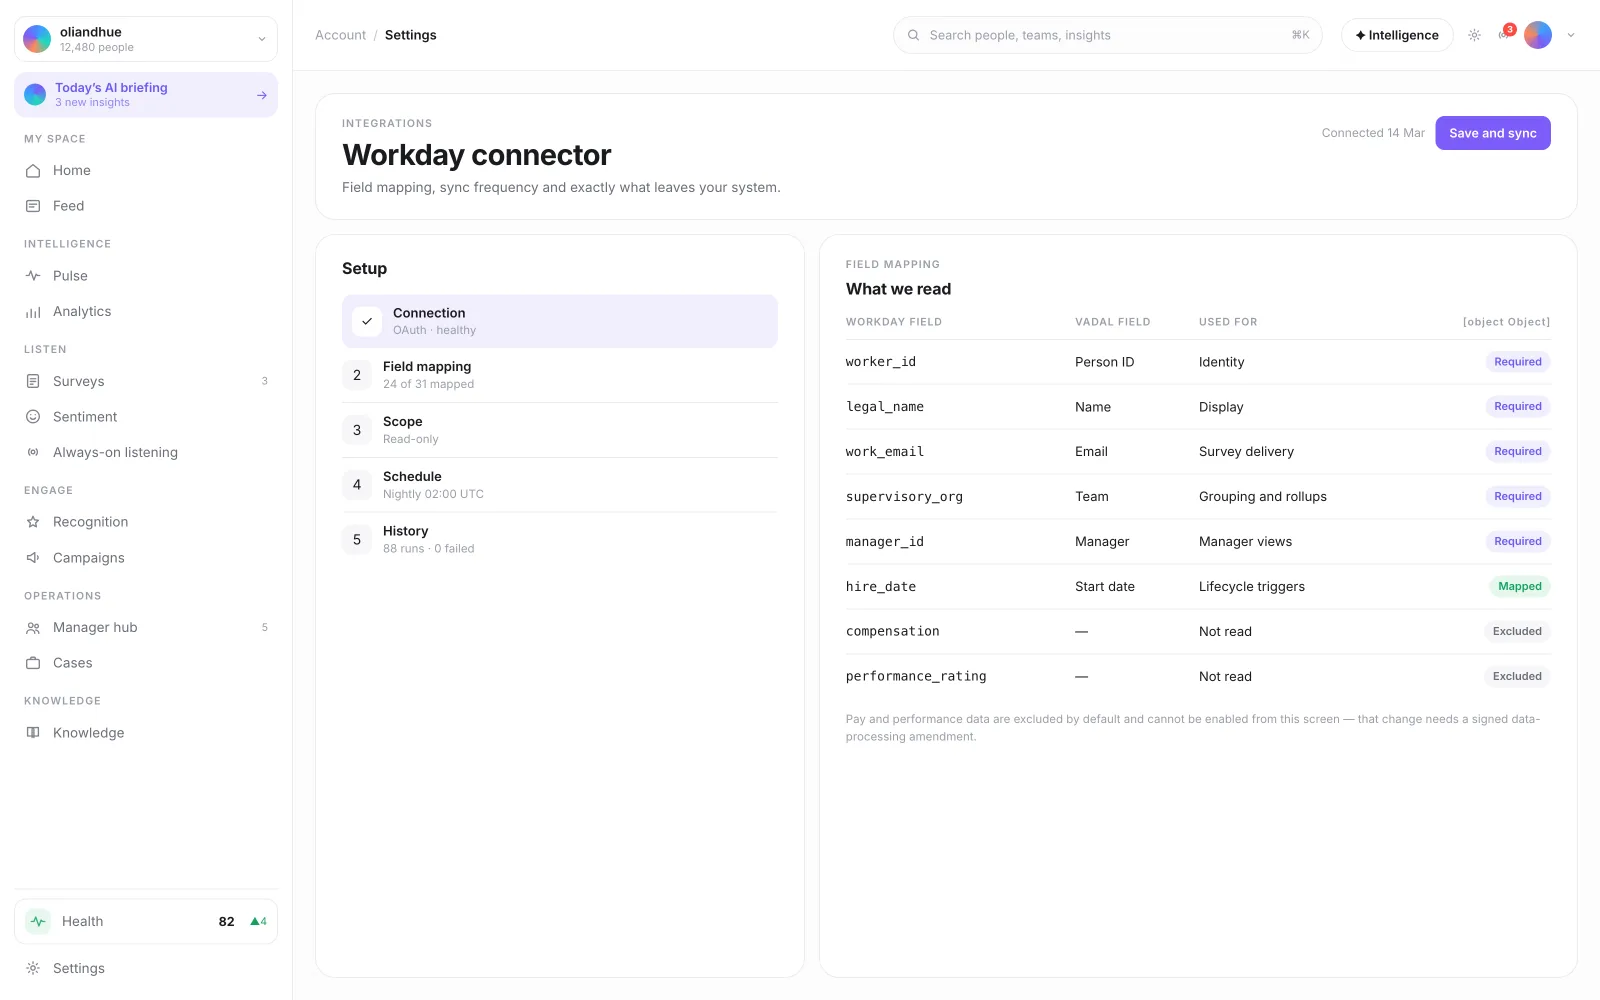Click the "Connected 14 Mar" status text
The image size is (1600, 1000).
coord(1373,133)
